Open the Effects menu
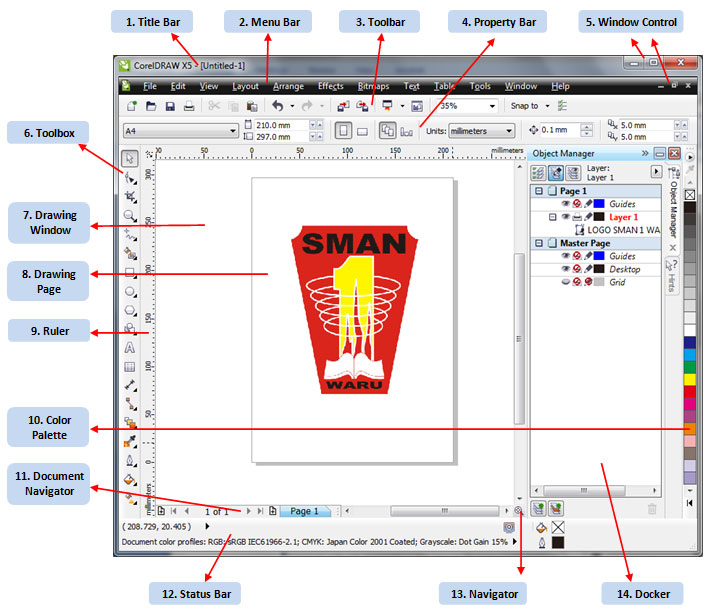The width and height of the screenshot is (711, 616). click(331, 86)
